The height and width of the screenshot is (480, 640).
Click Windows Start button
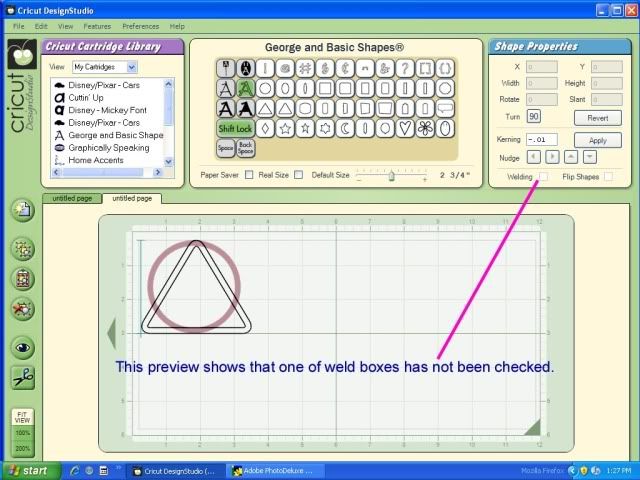(31, 471)
